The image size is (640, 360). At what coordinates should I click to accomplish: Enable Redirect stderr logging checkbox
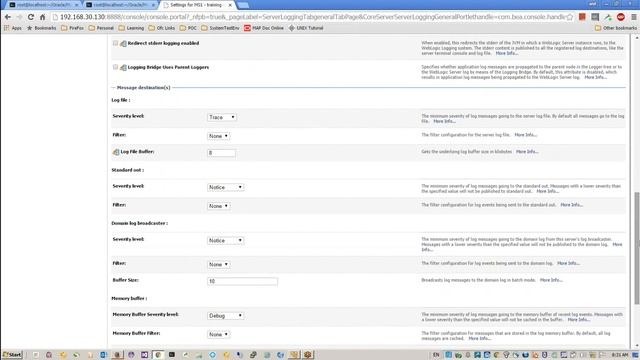point(116,43)
